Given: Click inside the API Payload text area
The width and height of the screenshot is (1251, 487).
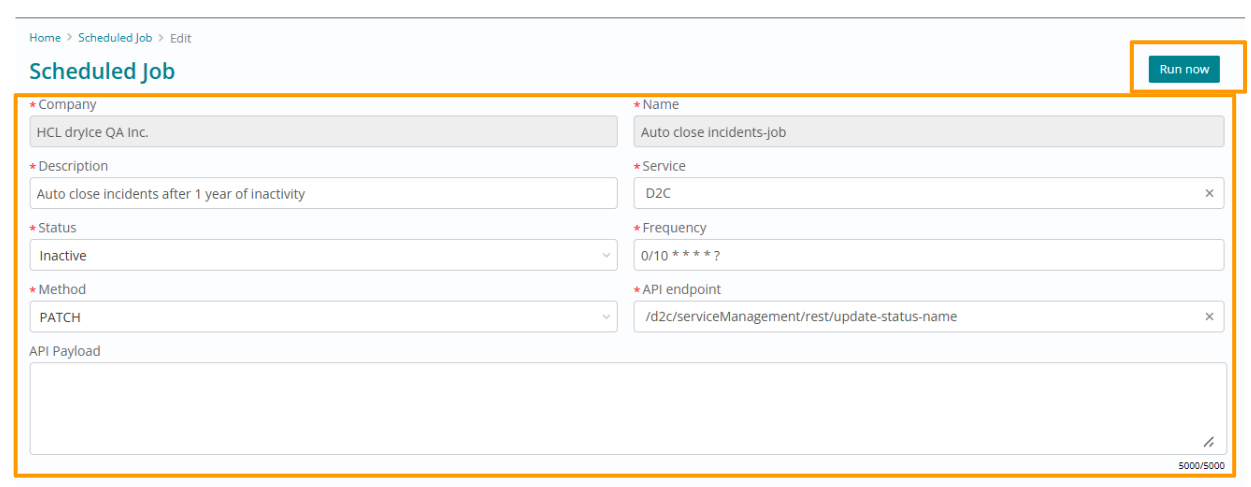Looking at the screenshot, I should click(620, 408).
